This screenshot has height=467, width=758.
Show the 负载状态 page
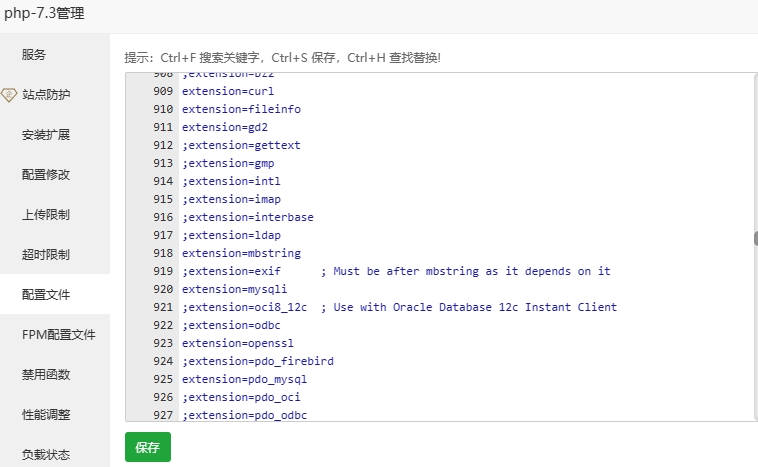tap(46, 455)
